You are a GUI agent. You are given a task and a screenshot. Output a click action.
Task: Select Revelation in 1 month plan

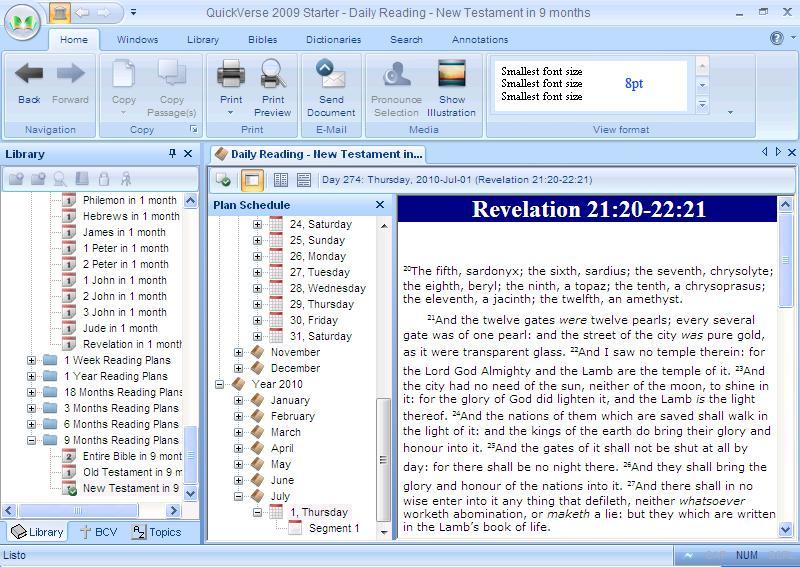(x=132, y=344)
